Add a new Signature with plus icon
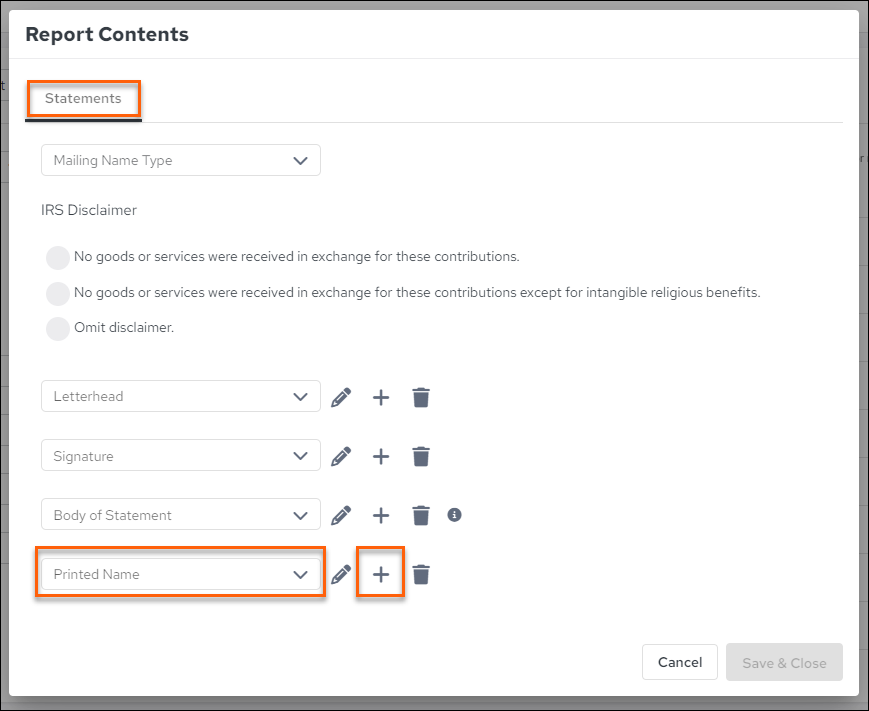 click(x=381, y=457)
